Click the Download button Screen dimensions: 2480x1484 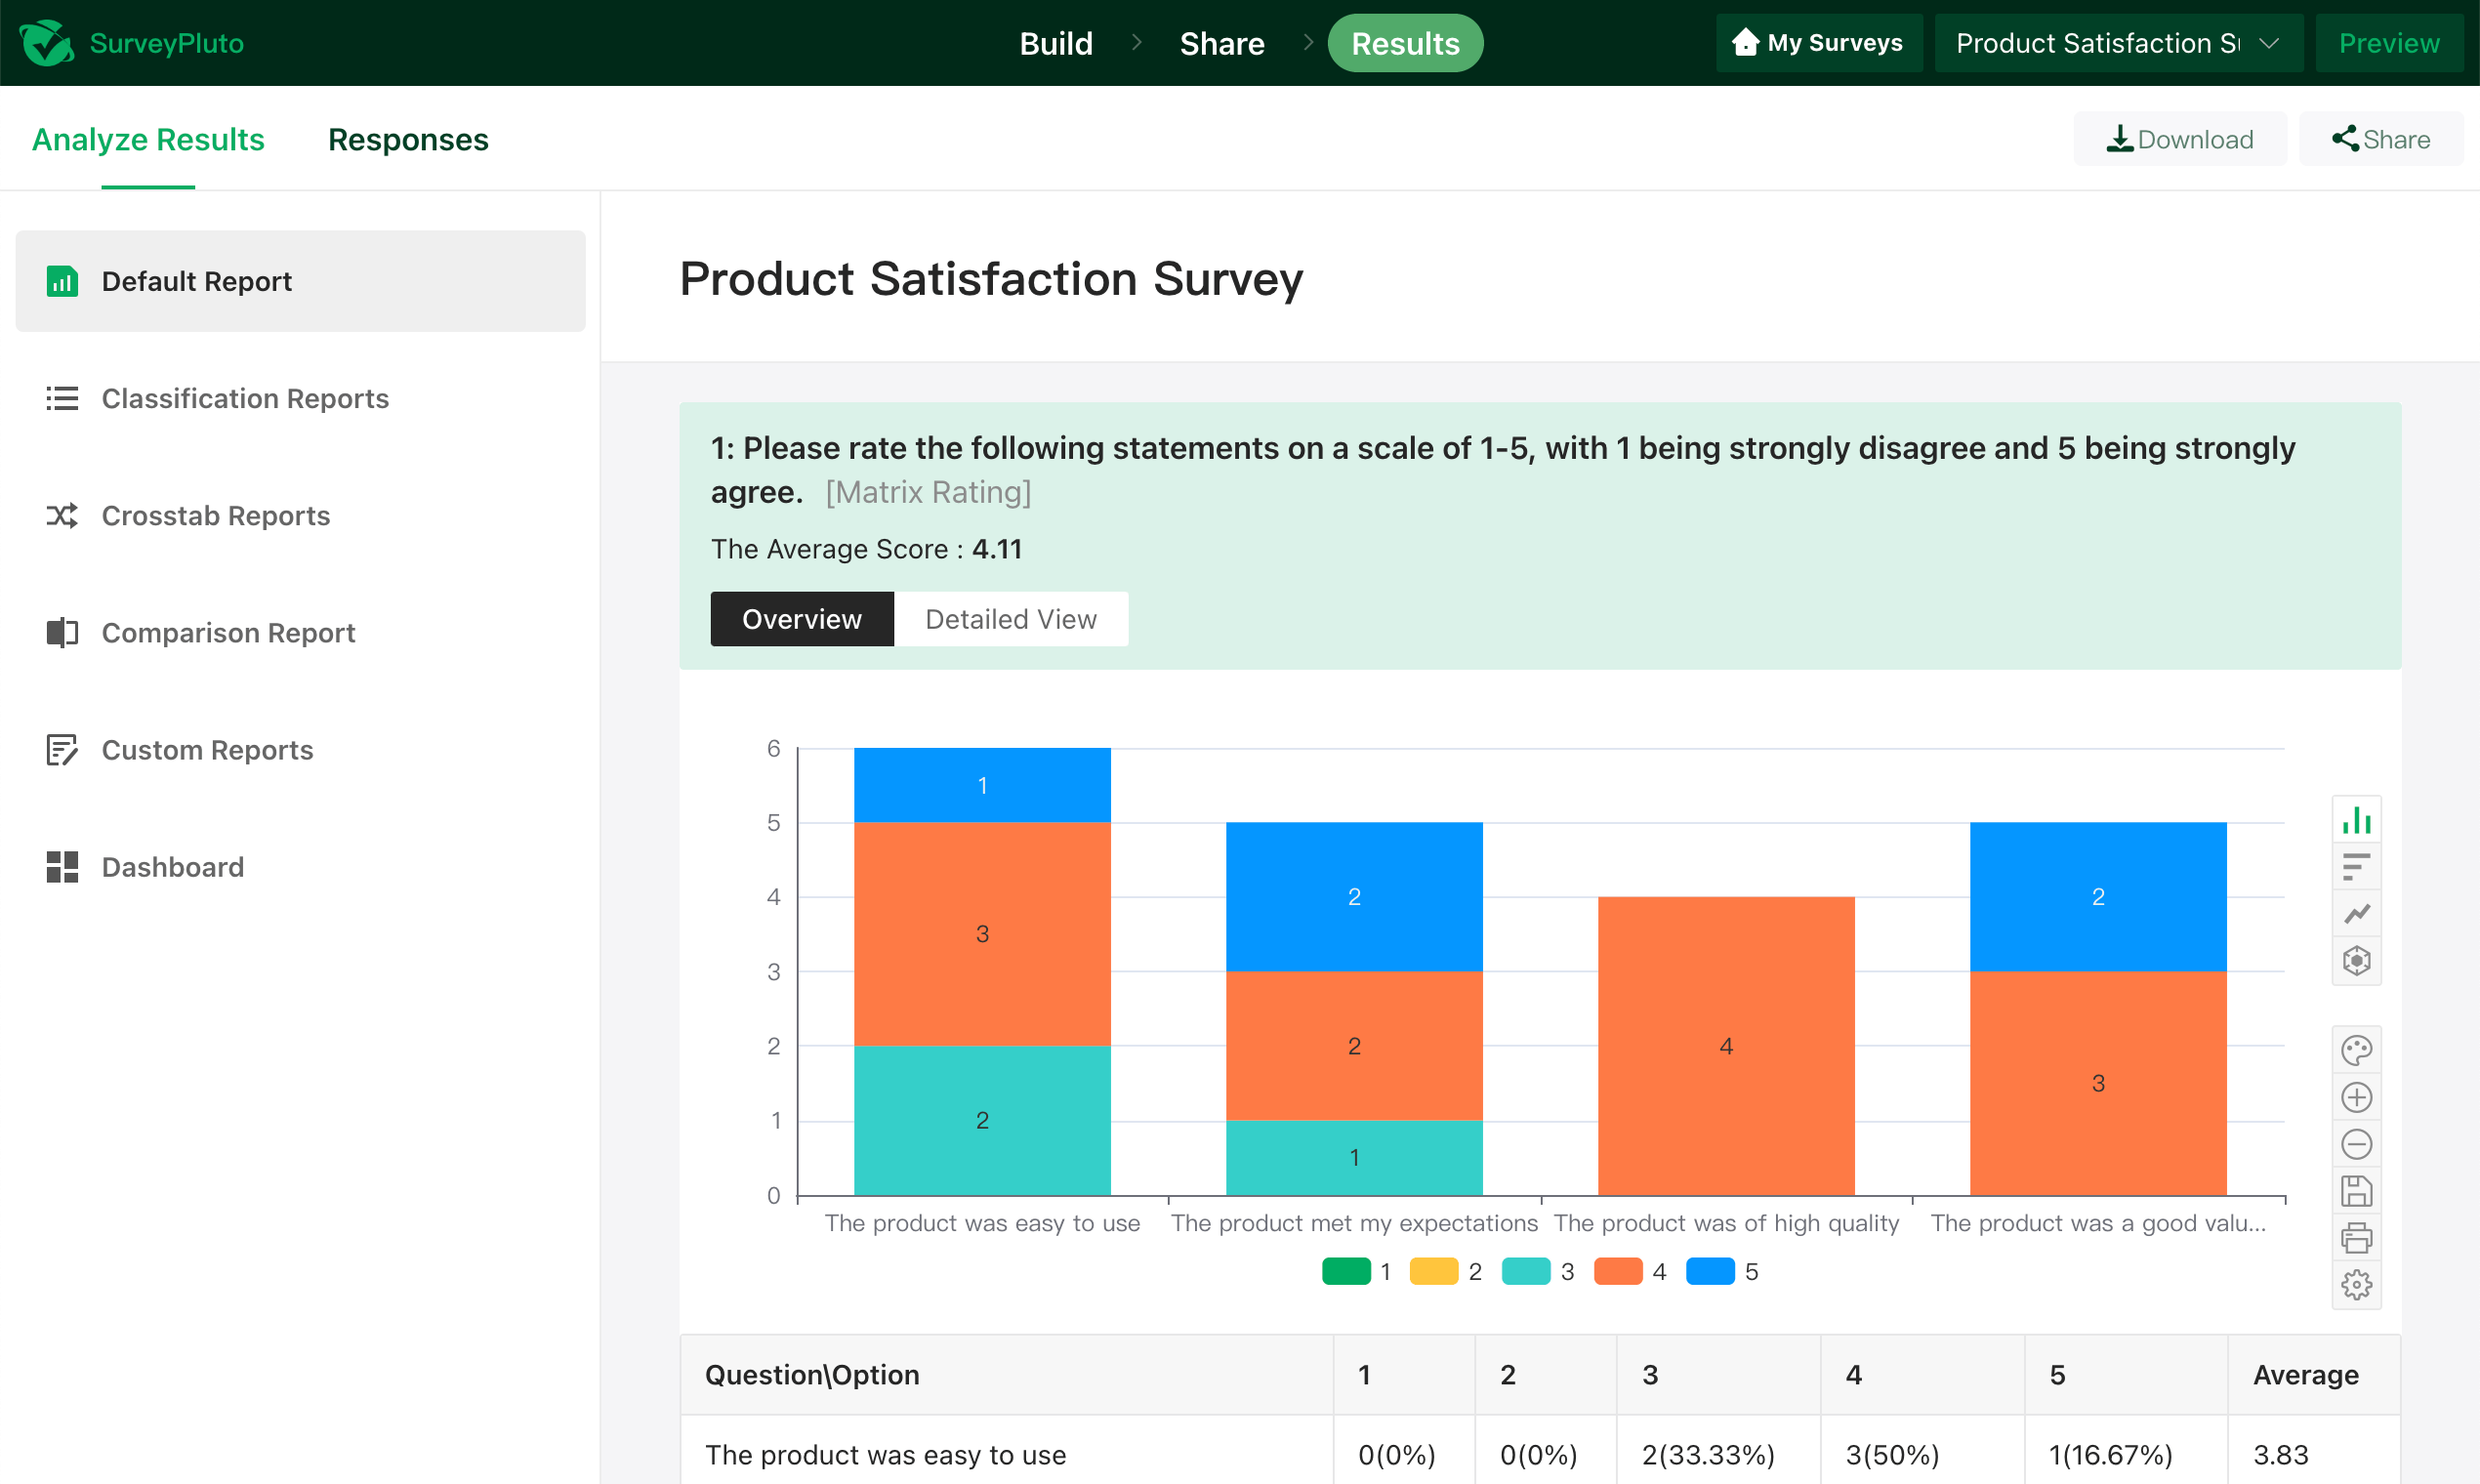coord(2180,139)
